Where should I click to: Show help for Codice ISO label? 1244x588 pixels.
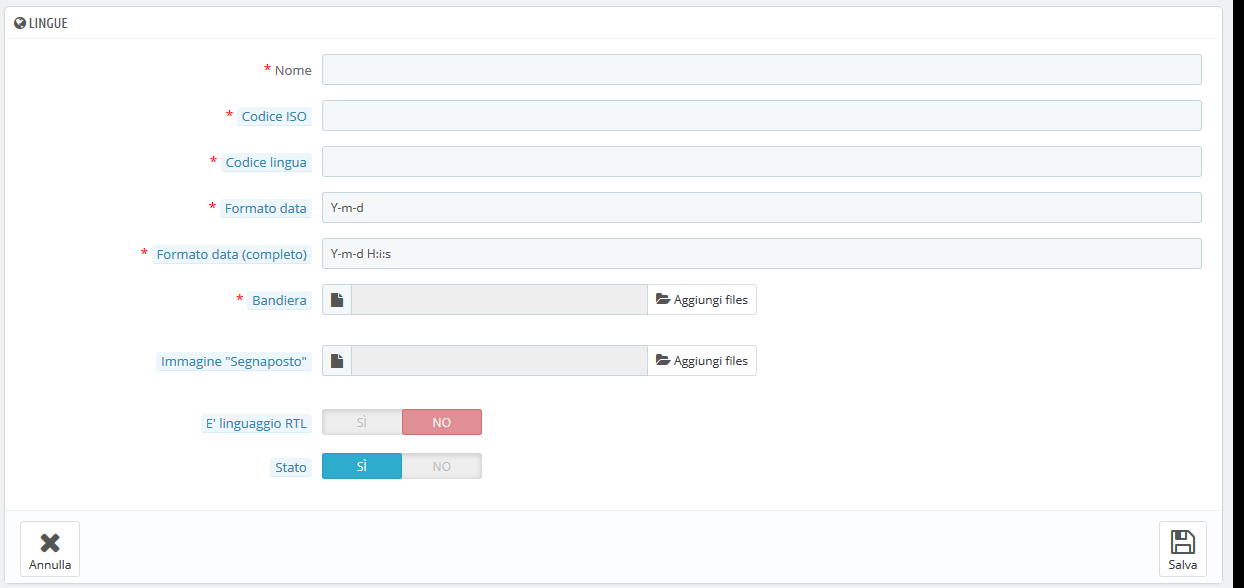(x=274, y=116)
